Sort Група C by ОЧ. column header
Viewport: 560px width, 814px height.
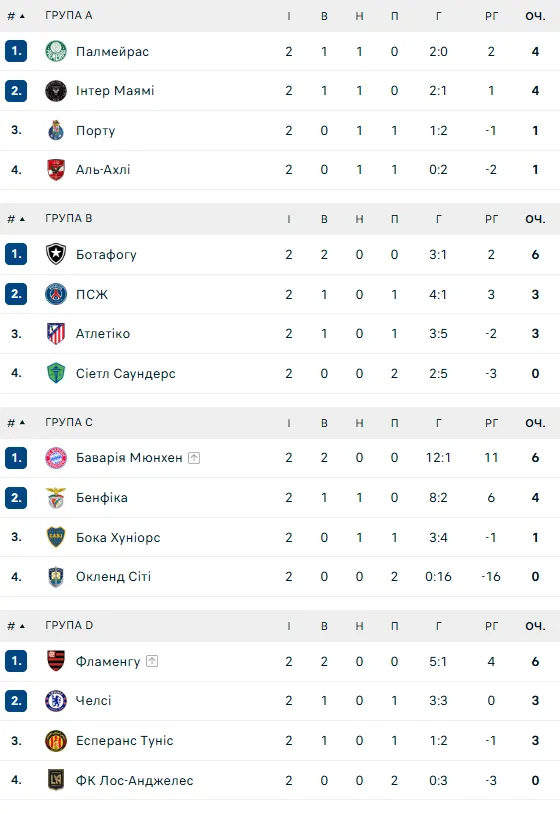535,423
